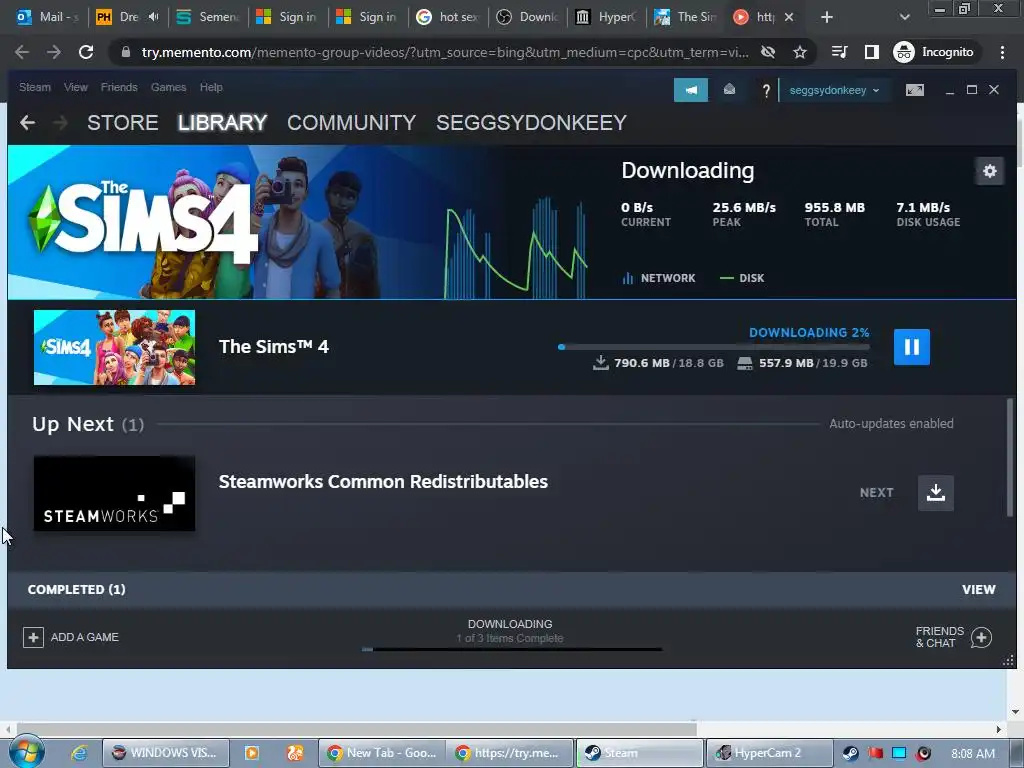The height and width of the screenshot is (768, 1024).
Task: Open Chrome tab search dropdown arrow
Action: pyautogui.click(x=904, y=17)
